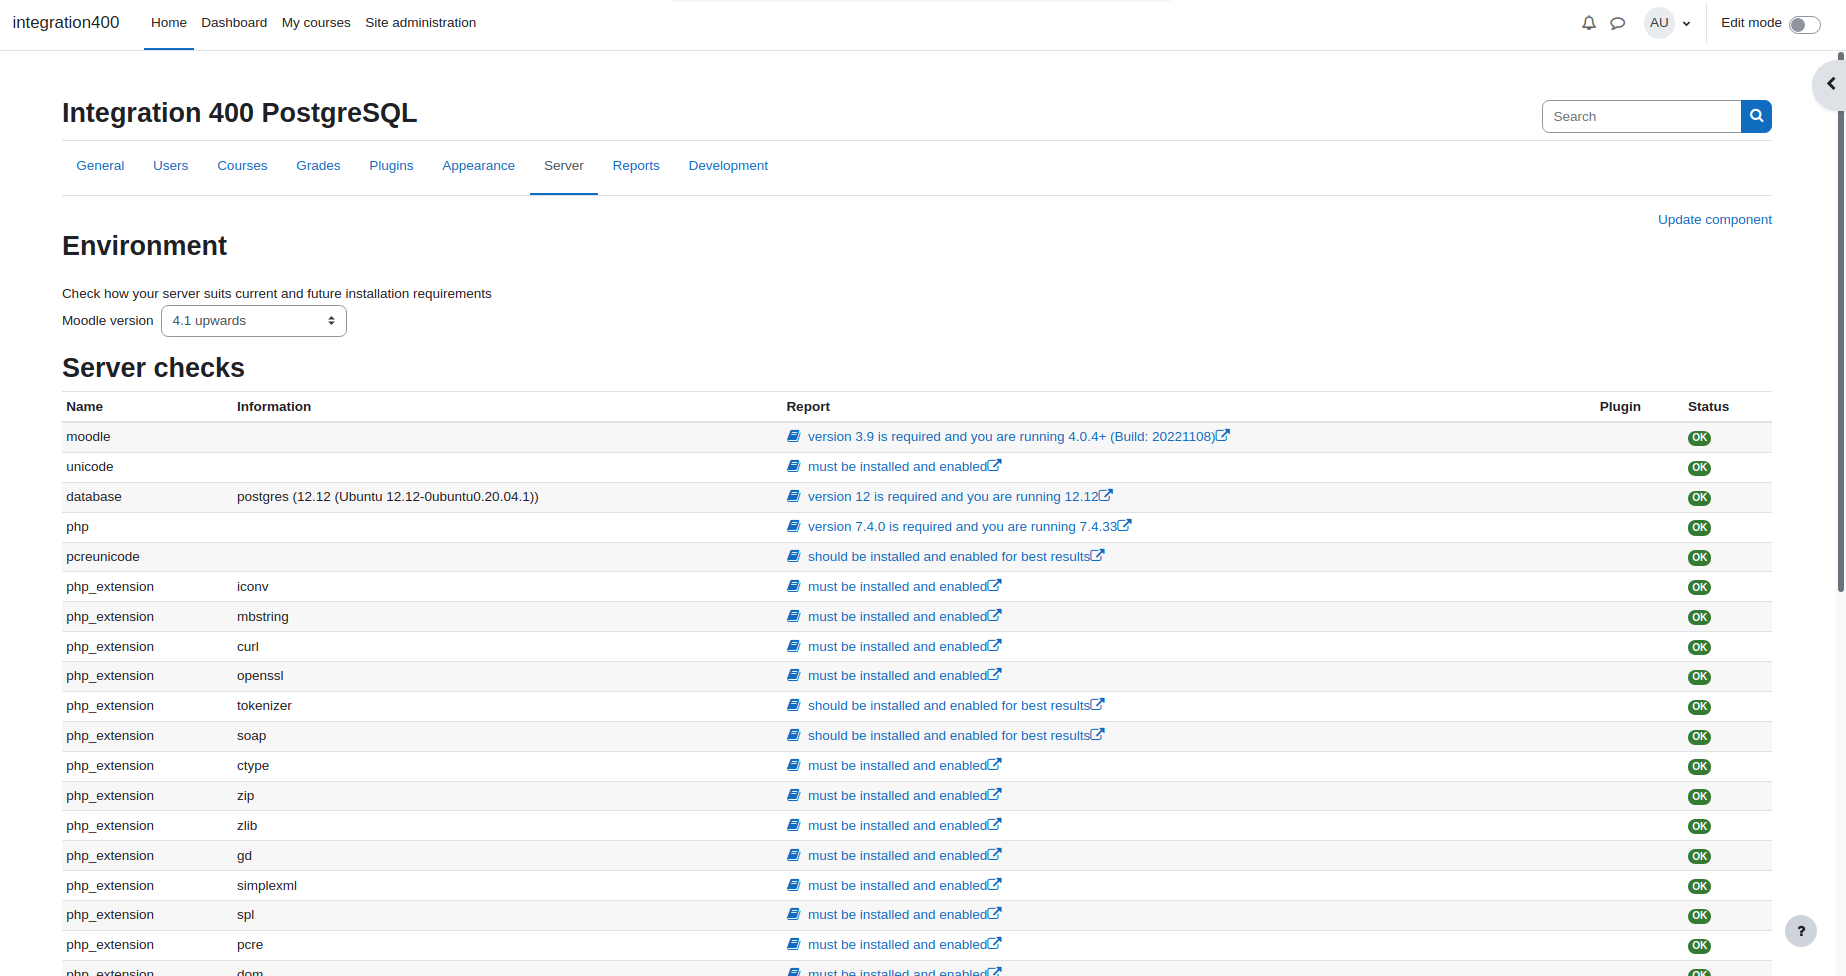This screenshot has height=976, width=1846.
Task: Click the external-link icon in database row
Action: coord(1106,495)
